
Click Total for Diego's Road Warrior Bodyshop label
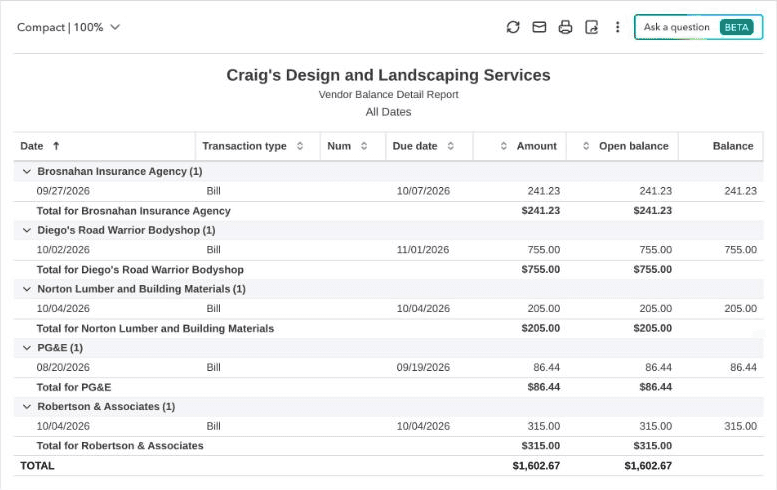point(140,270)
